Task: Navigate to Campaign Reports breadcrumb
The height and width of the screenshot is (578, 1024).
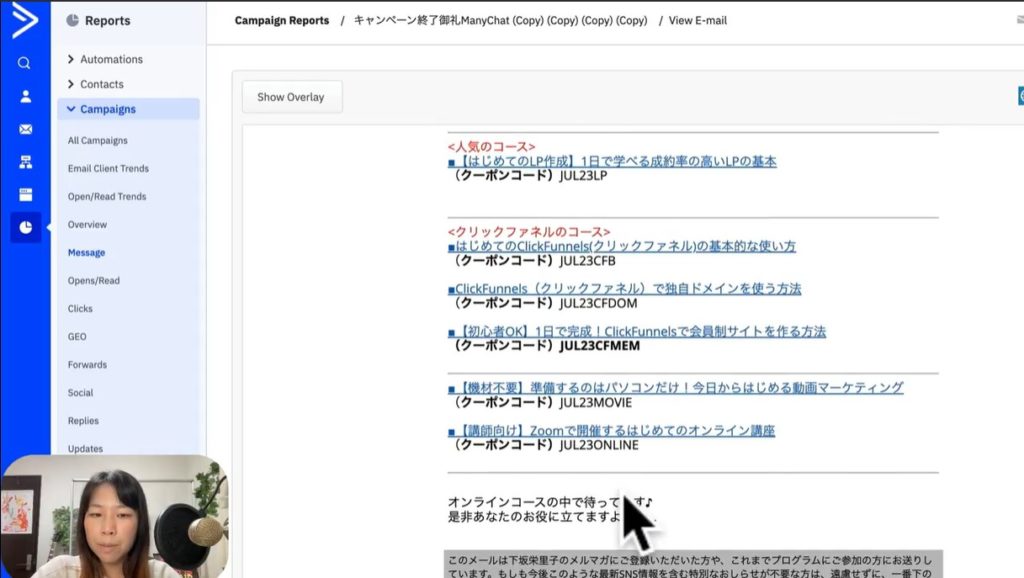Action: 281,21
